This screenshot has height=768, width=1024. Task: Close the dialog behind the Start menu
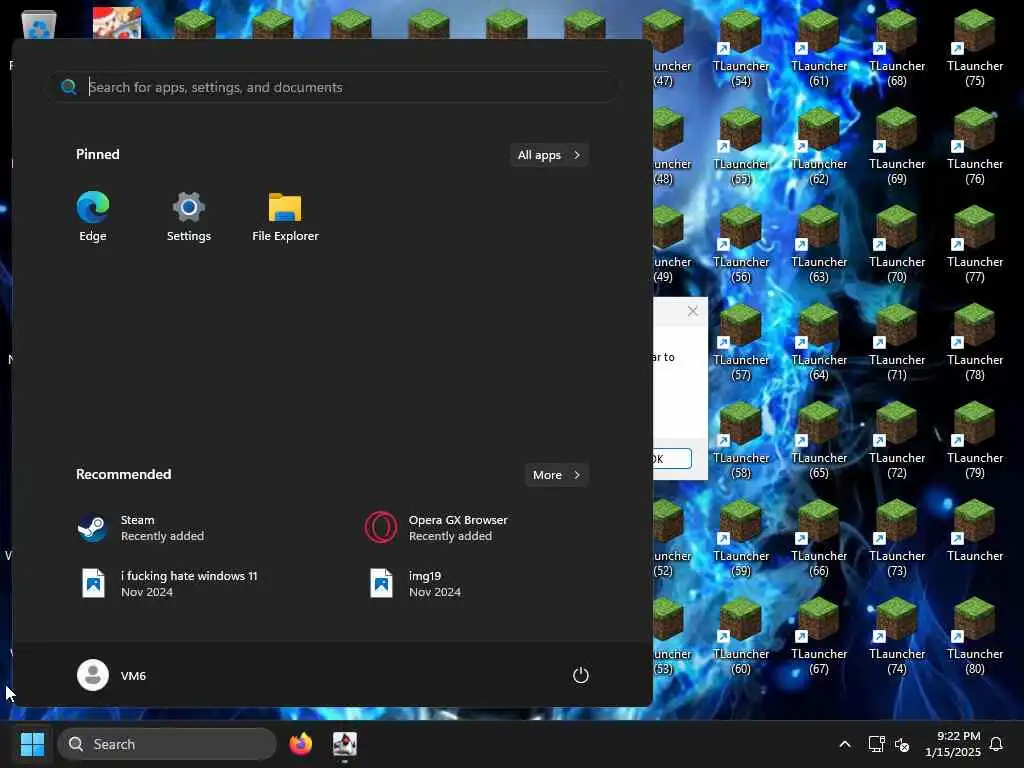[x=692, y=312]
